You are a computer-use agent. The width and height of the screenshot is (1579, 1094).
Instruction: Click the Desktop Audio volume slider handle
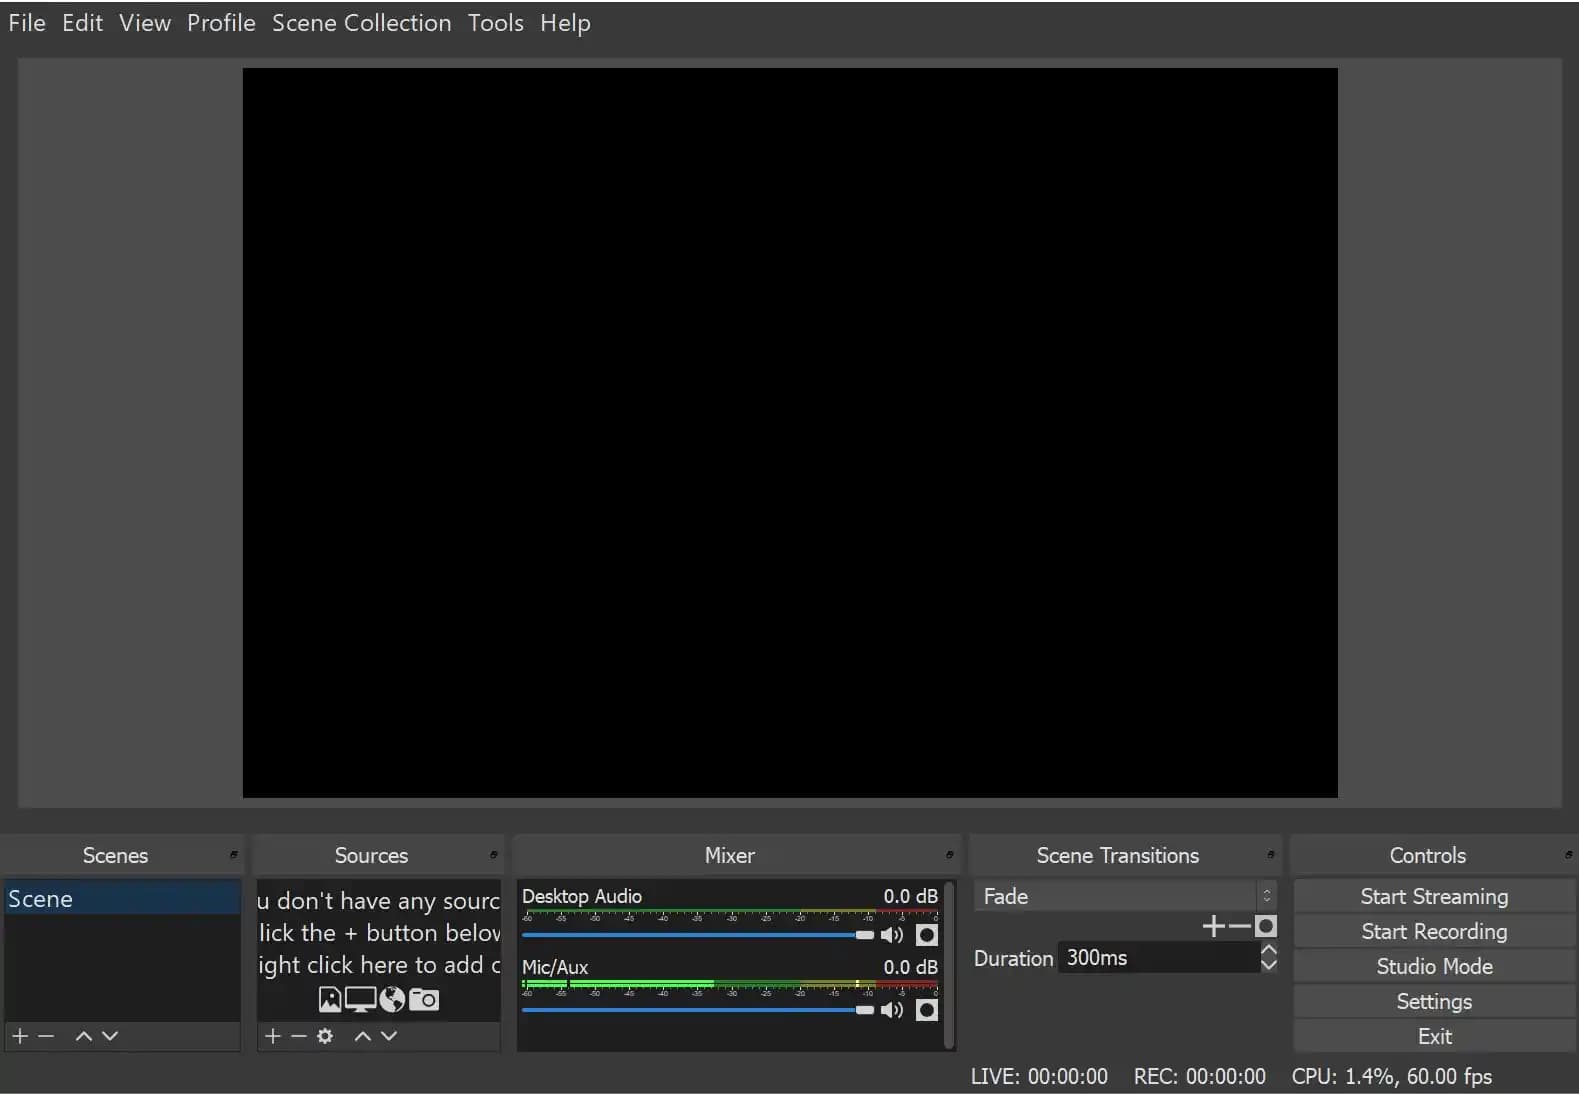[865, 935]
